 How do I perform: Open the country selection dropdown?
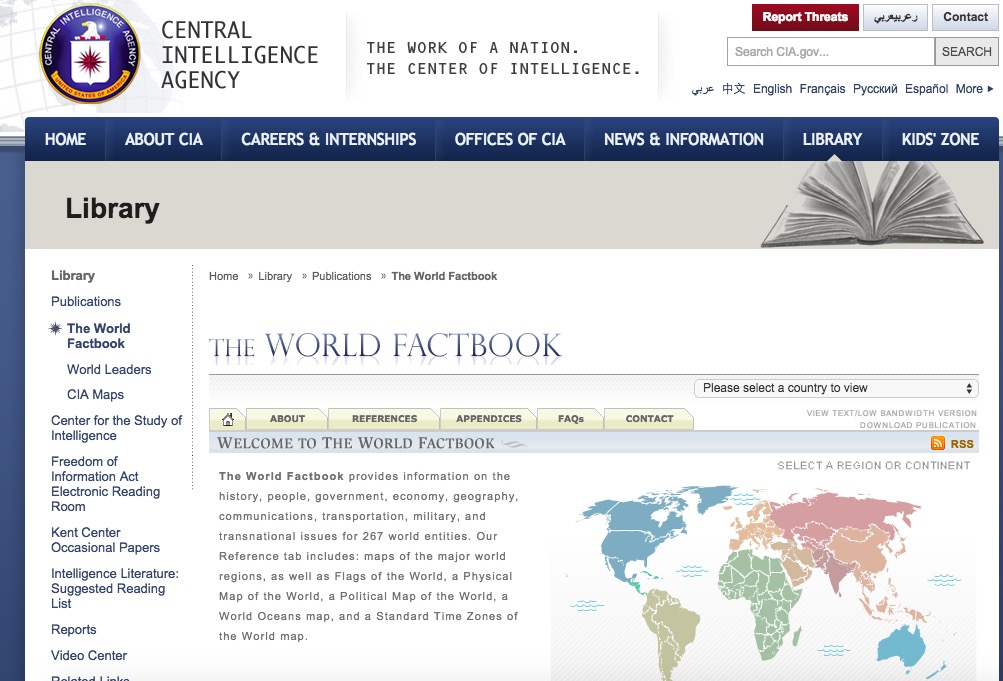tap(835, 388)
